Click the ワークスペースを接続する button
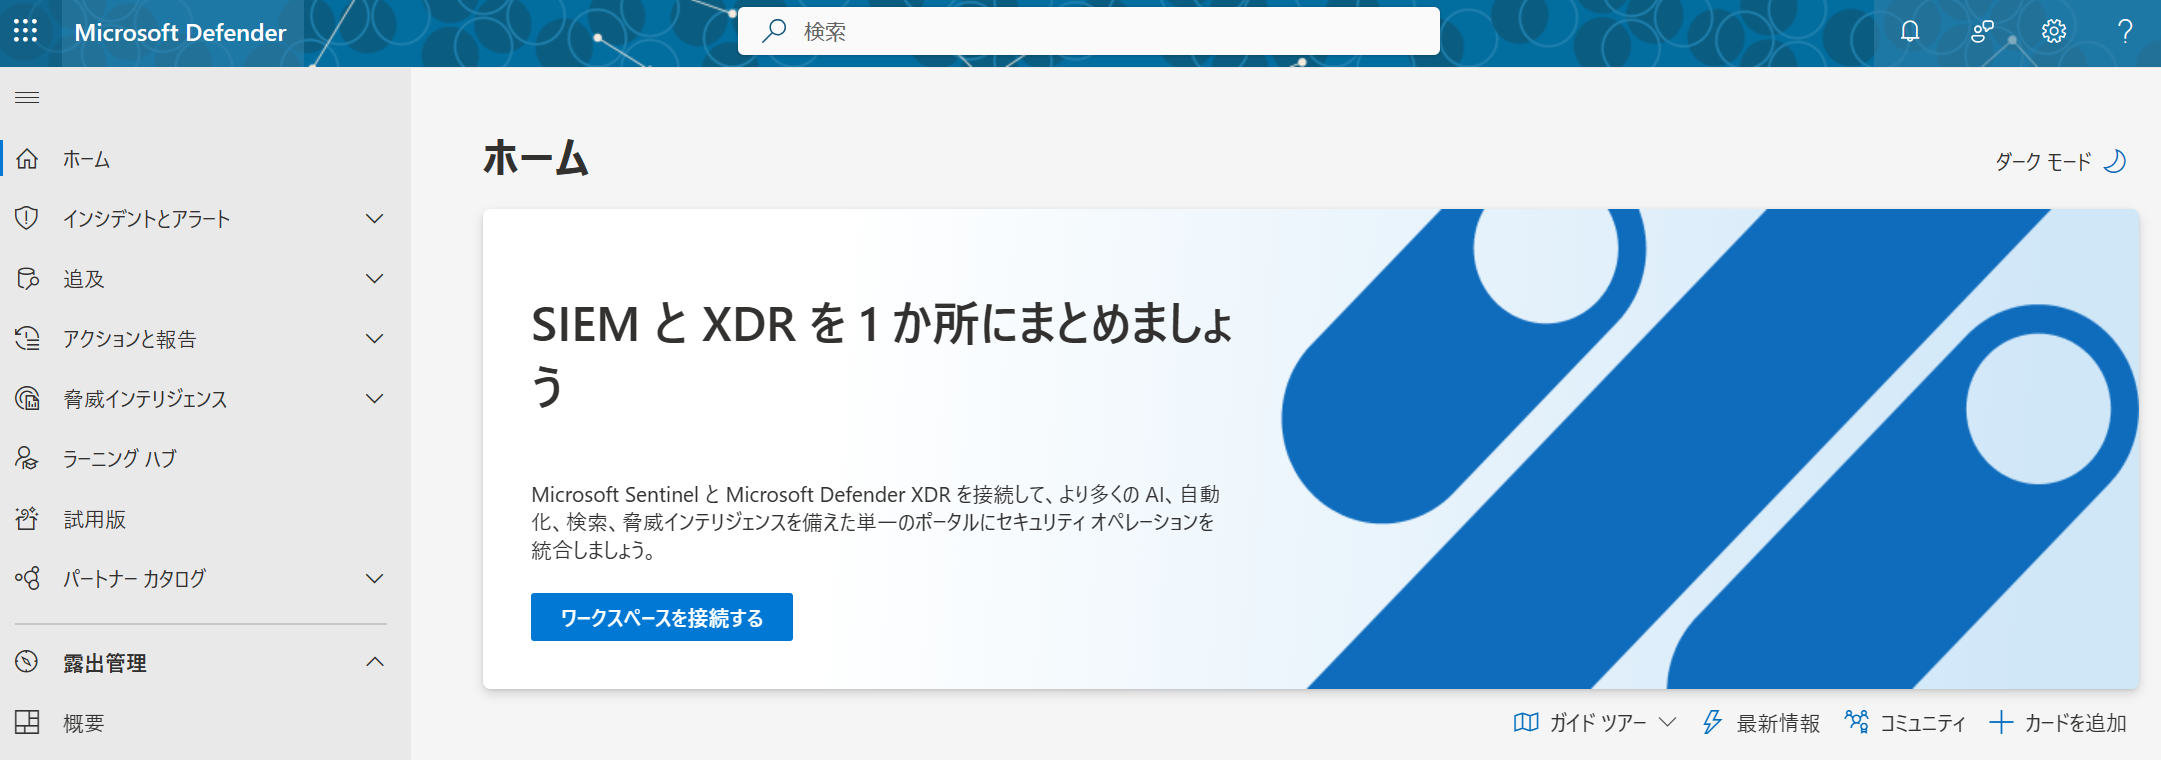The image size is (2161, 760). click(x=662, y=617)
